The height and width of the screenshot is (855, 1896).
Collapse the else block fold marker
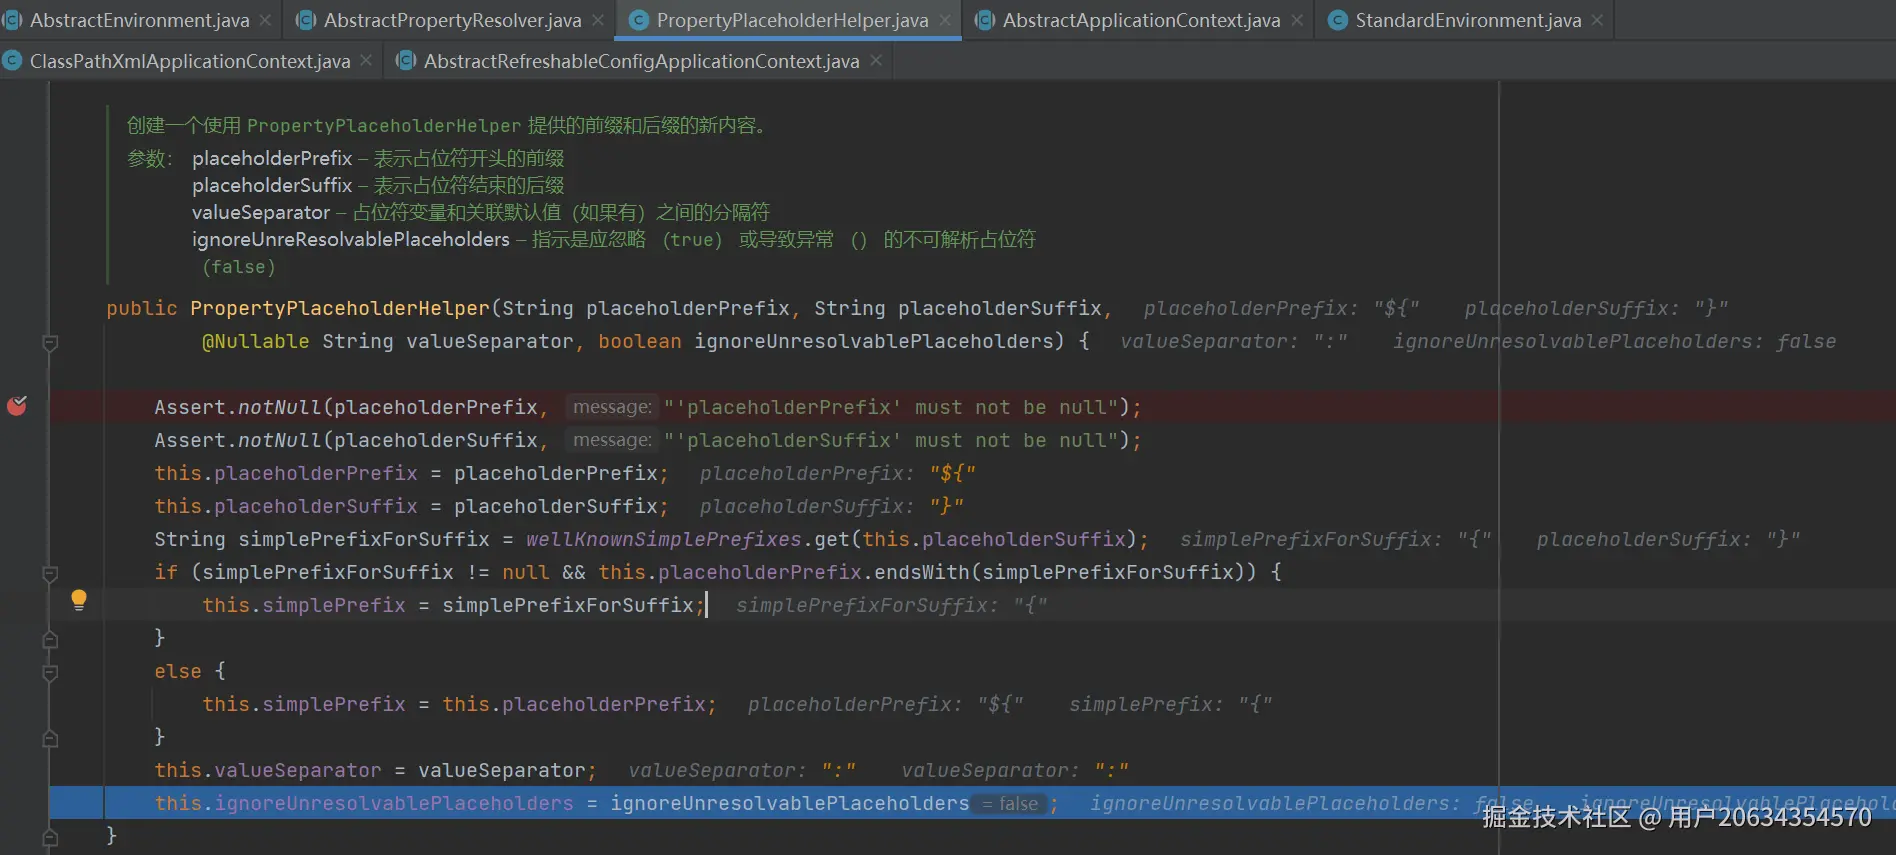click(50, 673)
